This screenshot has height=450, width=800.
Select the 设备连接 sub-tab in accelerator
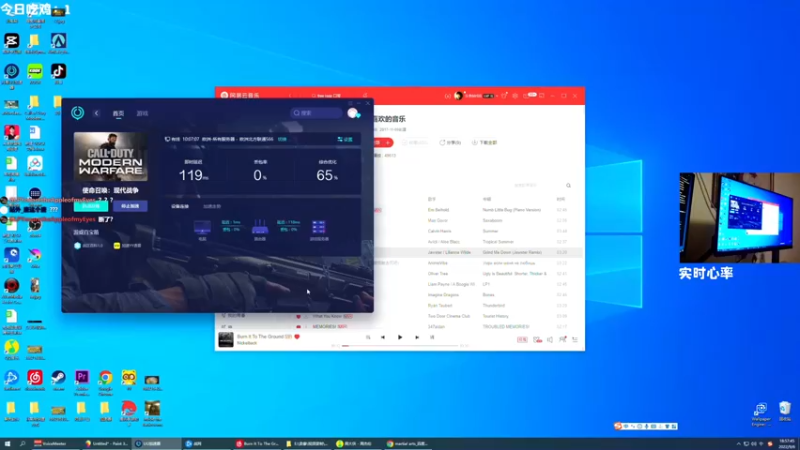pos(180,207)
